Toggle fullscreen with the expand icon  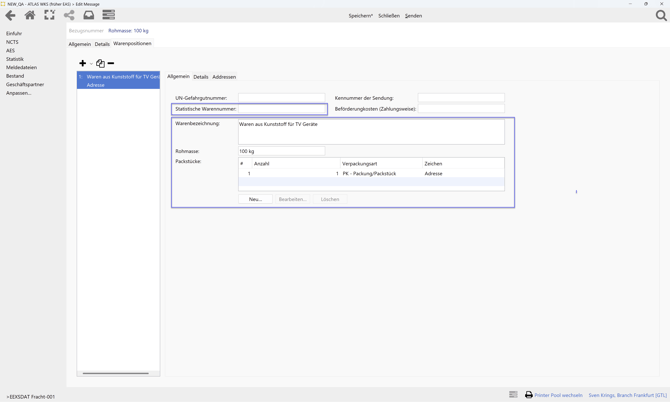tap(49, 15)
